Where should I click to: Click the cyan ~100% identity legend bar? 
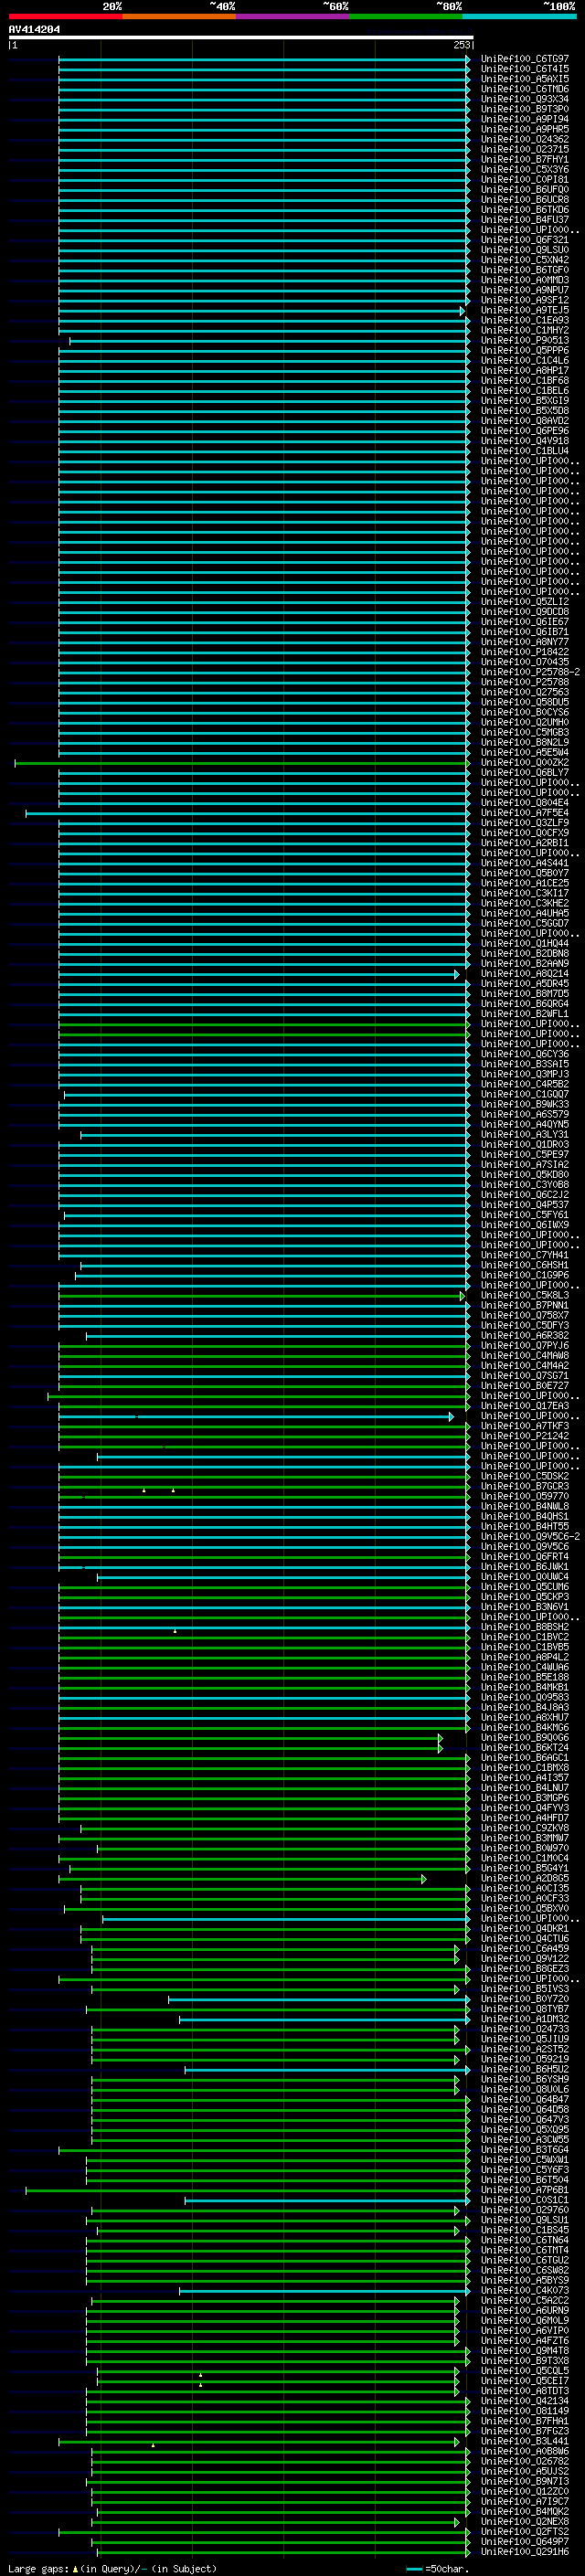tap(519, 16)
